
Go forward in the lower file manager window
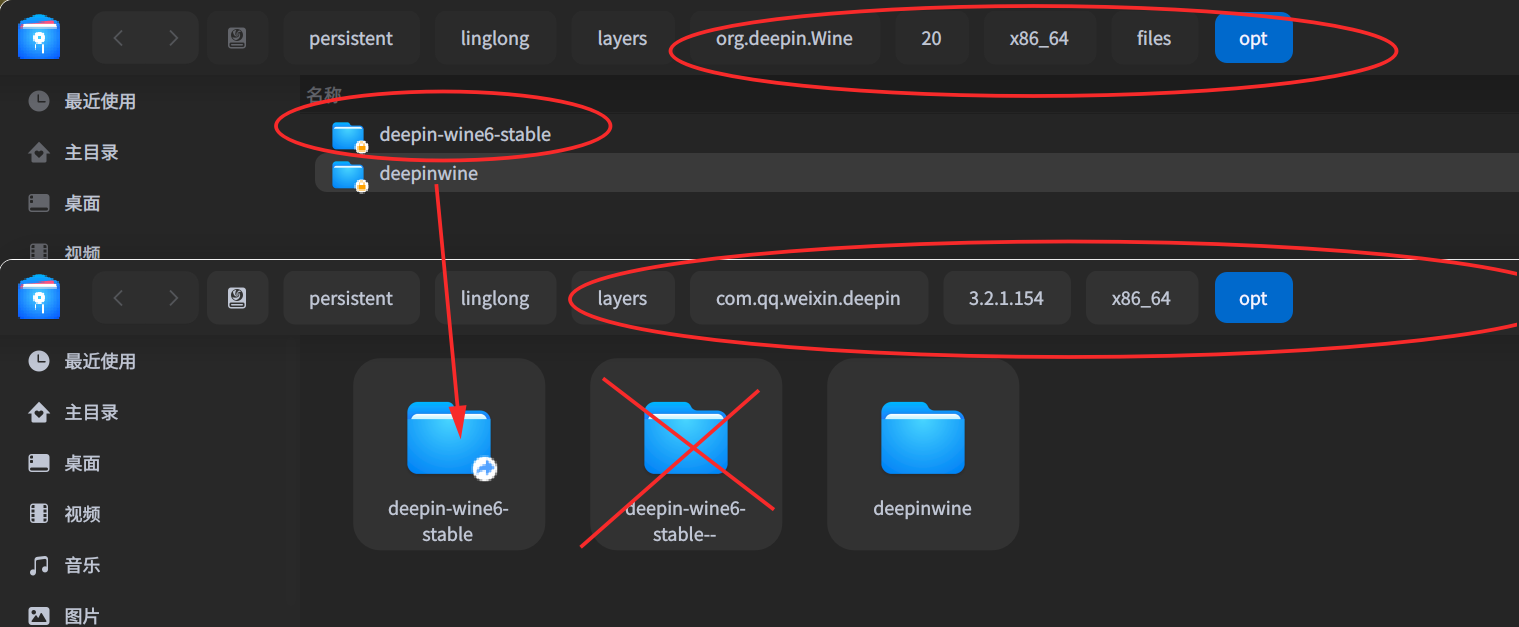[x=173, y=298]
